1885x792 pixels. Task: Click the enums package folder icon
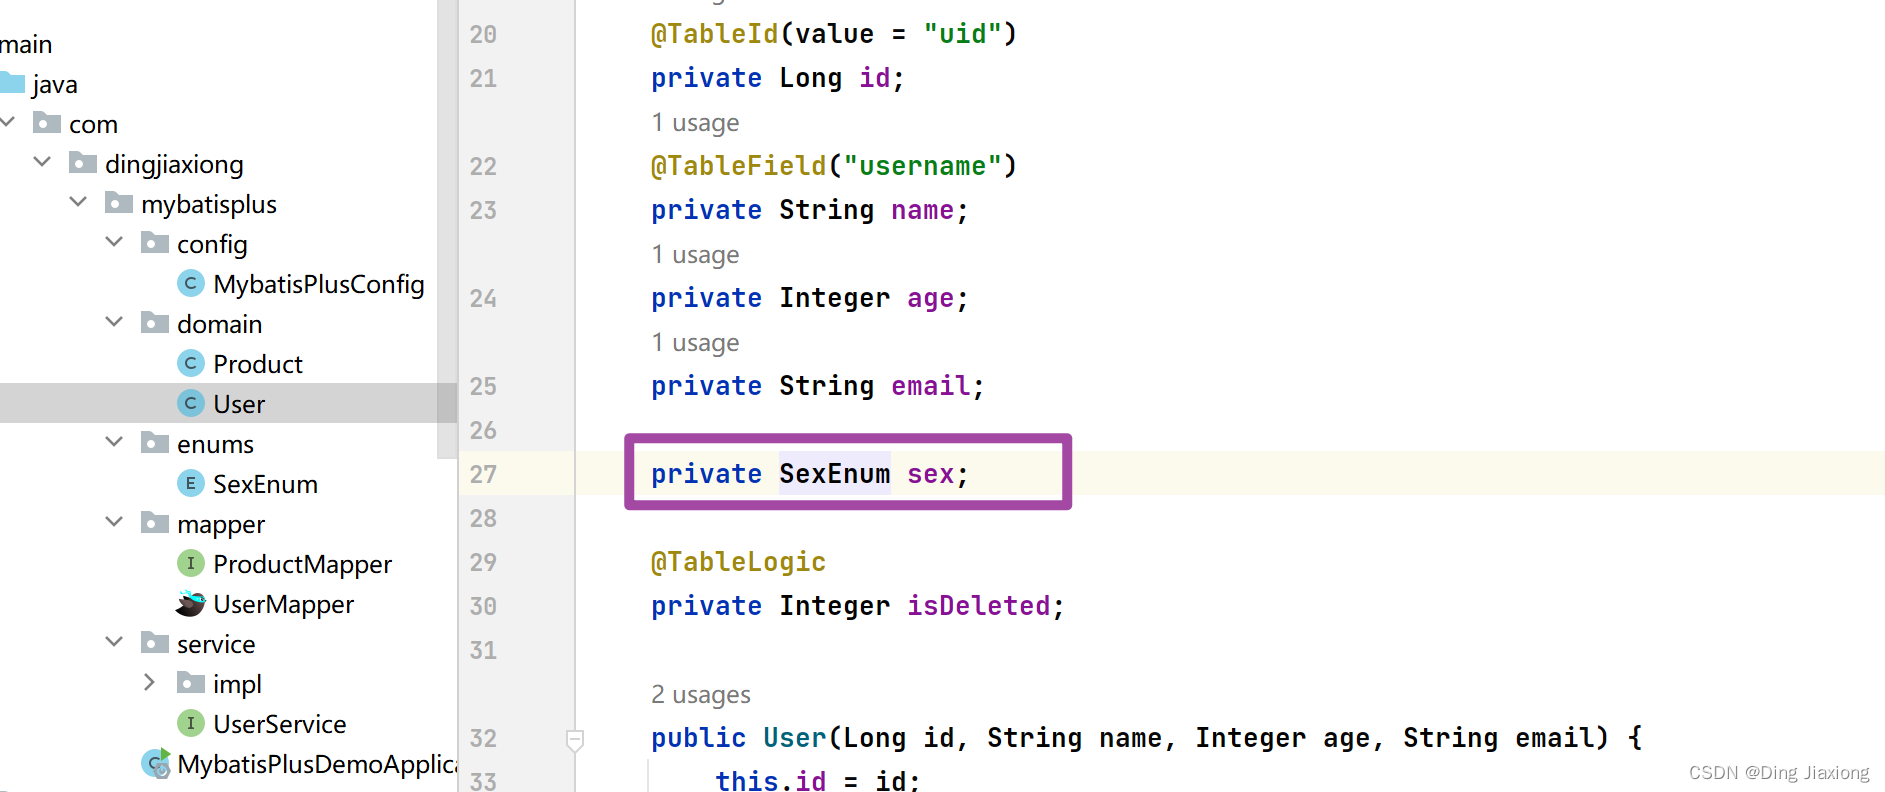click(x=155, y=443)
